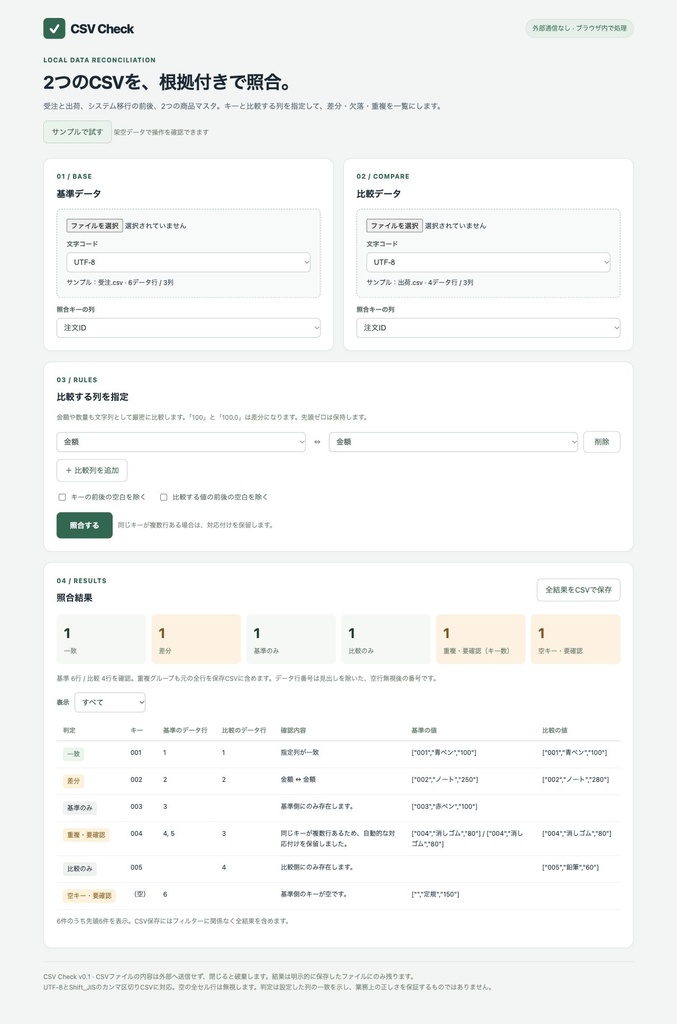The width and height of the screenshot is (677, 1024).
Task: Click 全結果をCSVで保存 button
Action: (578, 590)
